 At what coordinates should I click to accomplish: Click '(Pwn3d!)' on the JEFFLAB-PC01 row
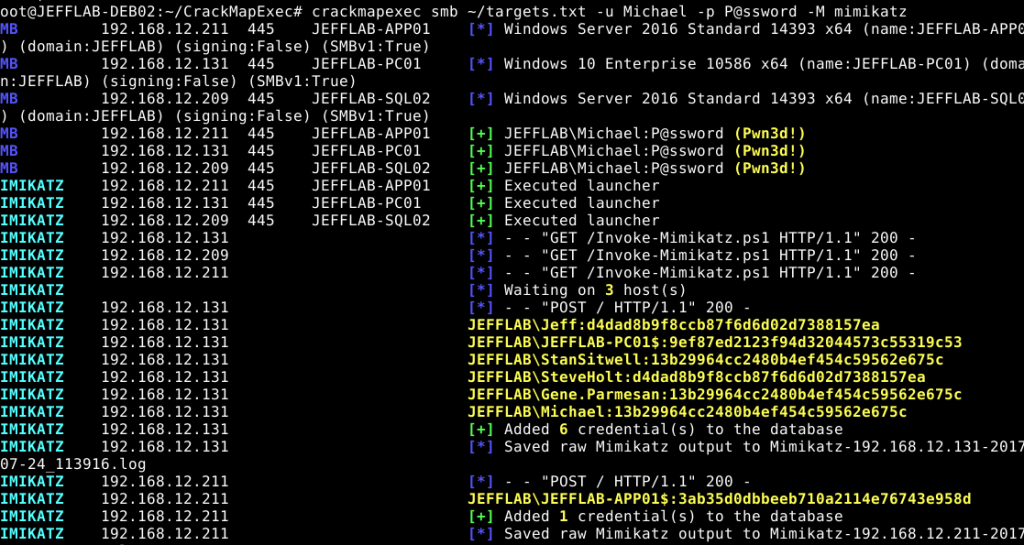pos(769,151)
